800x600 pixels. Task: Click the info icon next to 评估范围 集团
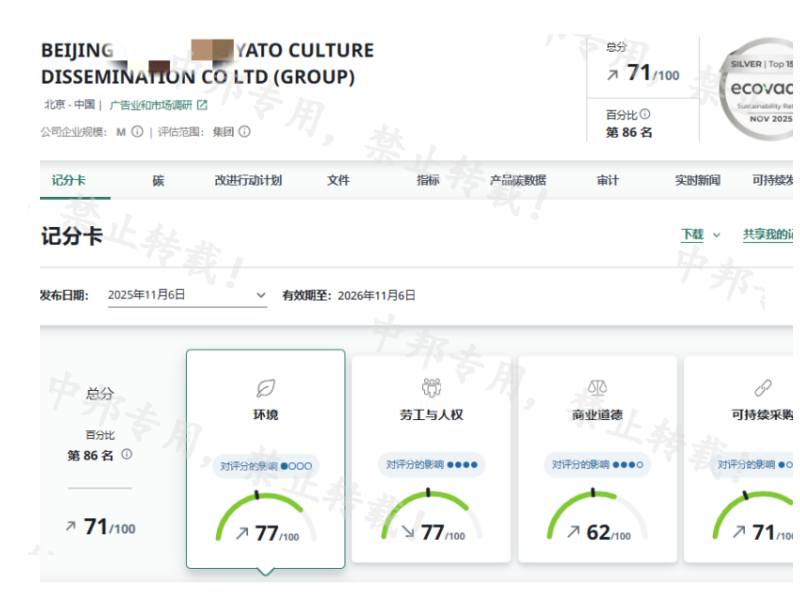click(244, 131)
